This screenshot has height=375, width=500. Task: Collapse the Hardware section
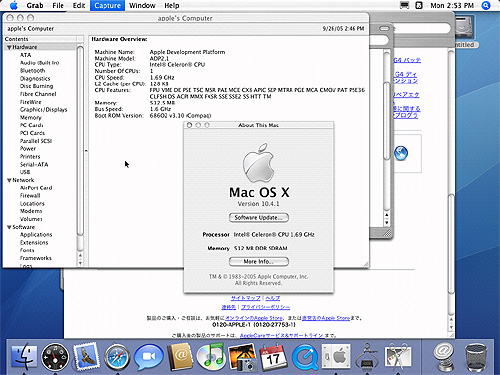tap(9, 47)
